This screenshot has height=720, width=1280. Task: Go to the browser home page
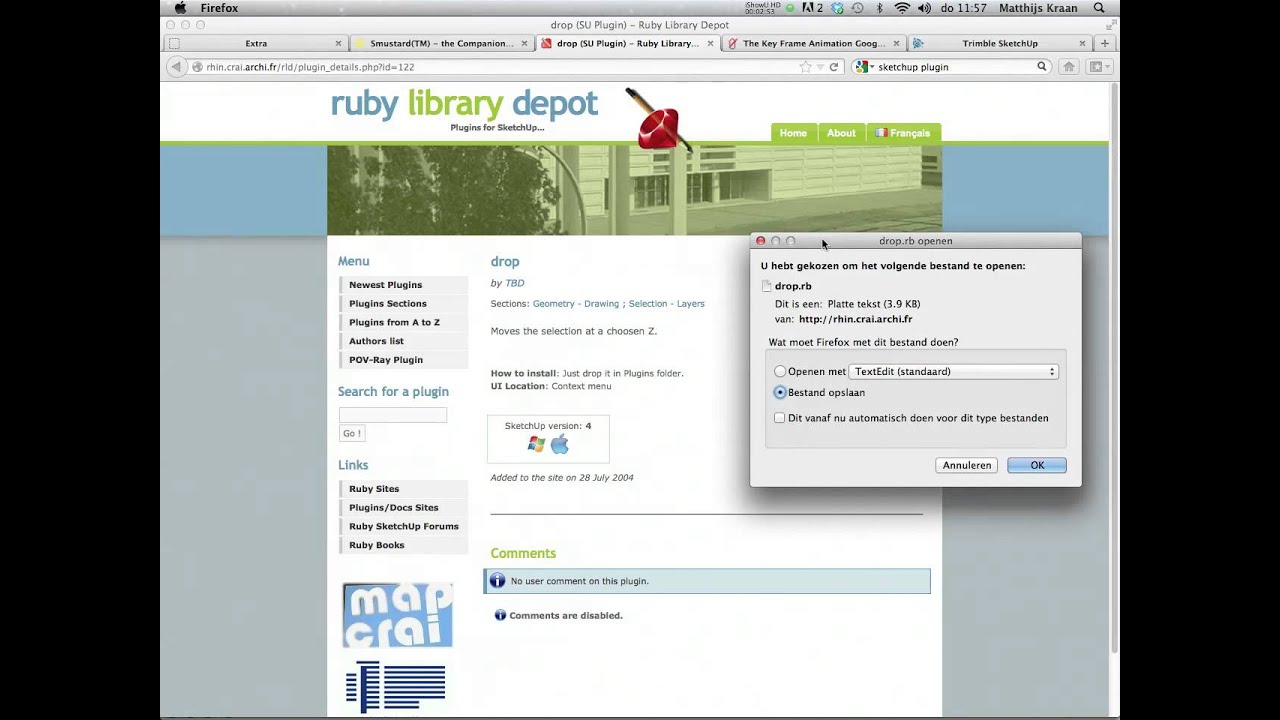(x=1069, y=67)
